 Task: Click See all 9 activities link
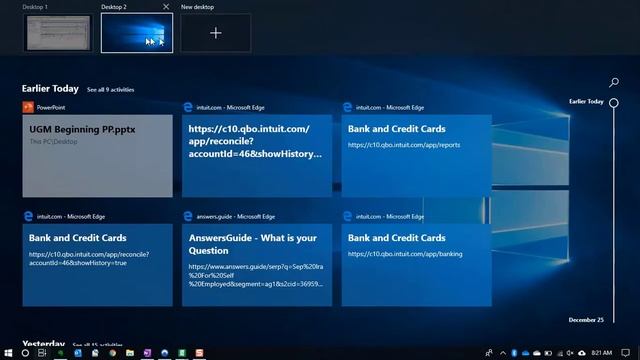110,90
